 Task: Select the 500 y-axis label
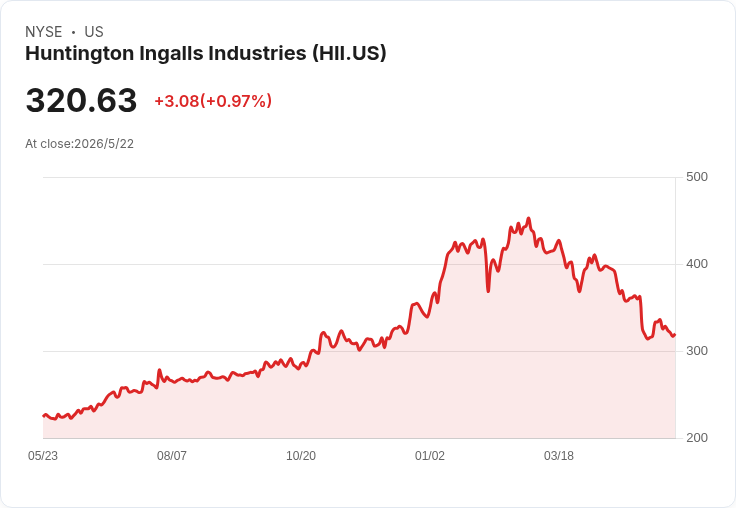coord(697,177)
